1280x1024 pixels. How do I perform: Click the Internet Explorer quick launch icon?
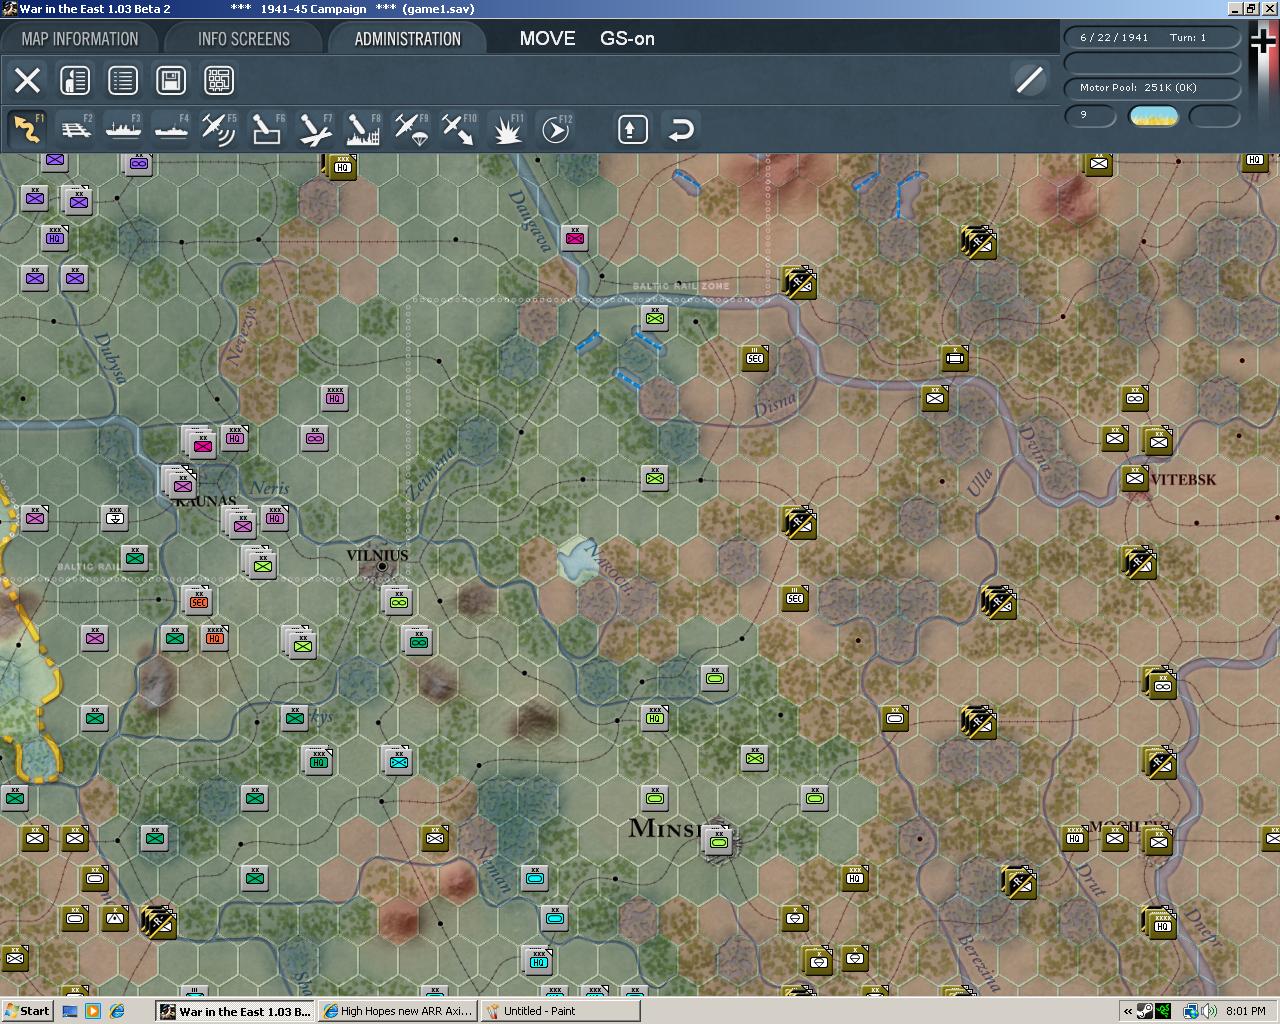tap(117, 1011)
